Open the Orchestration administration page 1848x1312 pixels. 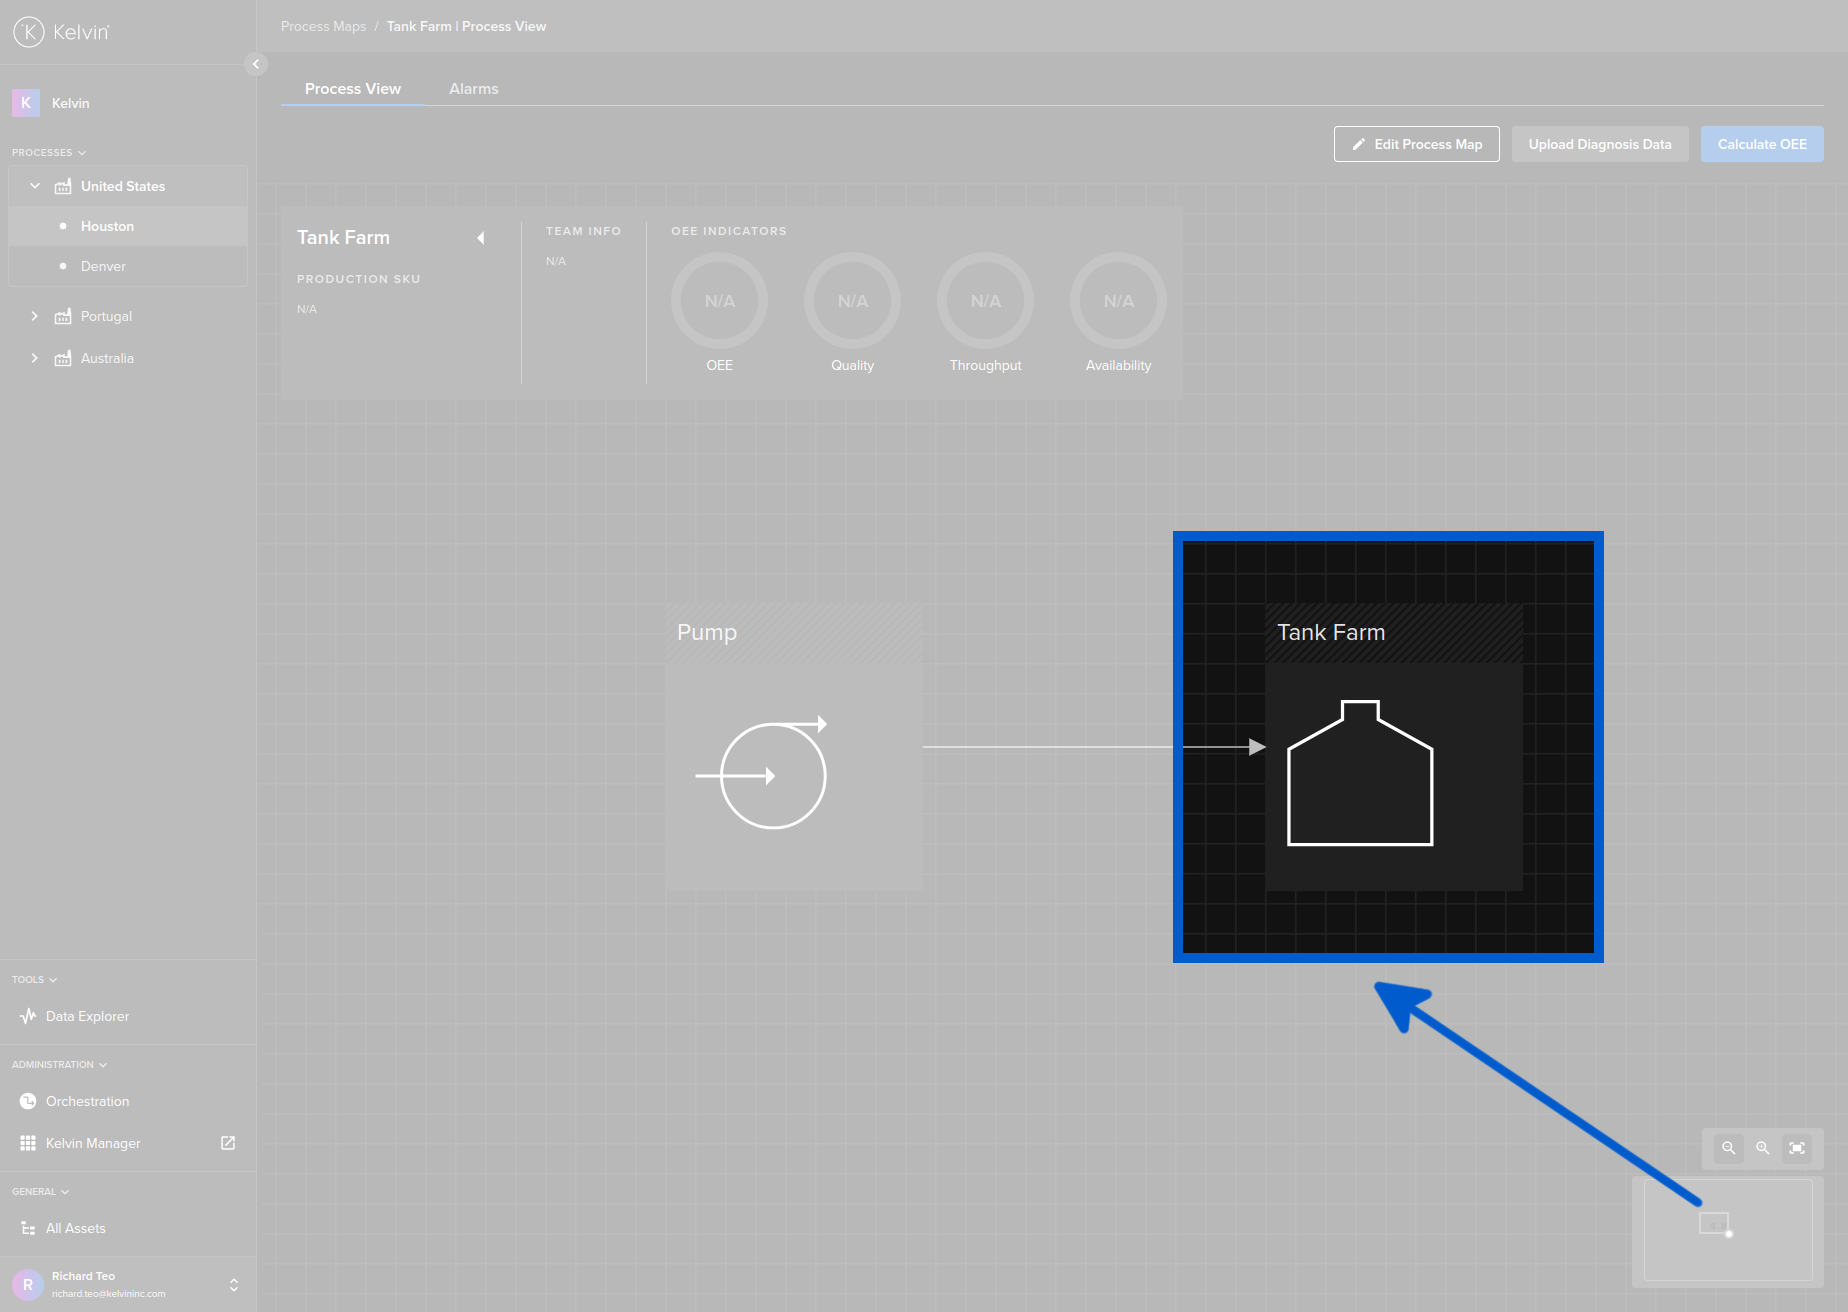click(87, 1101)
